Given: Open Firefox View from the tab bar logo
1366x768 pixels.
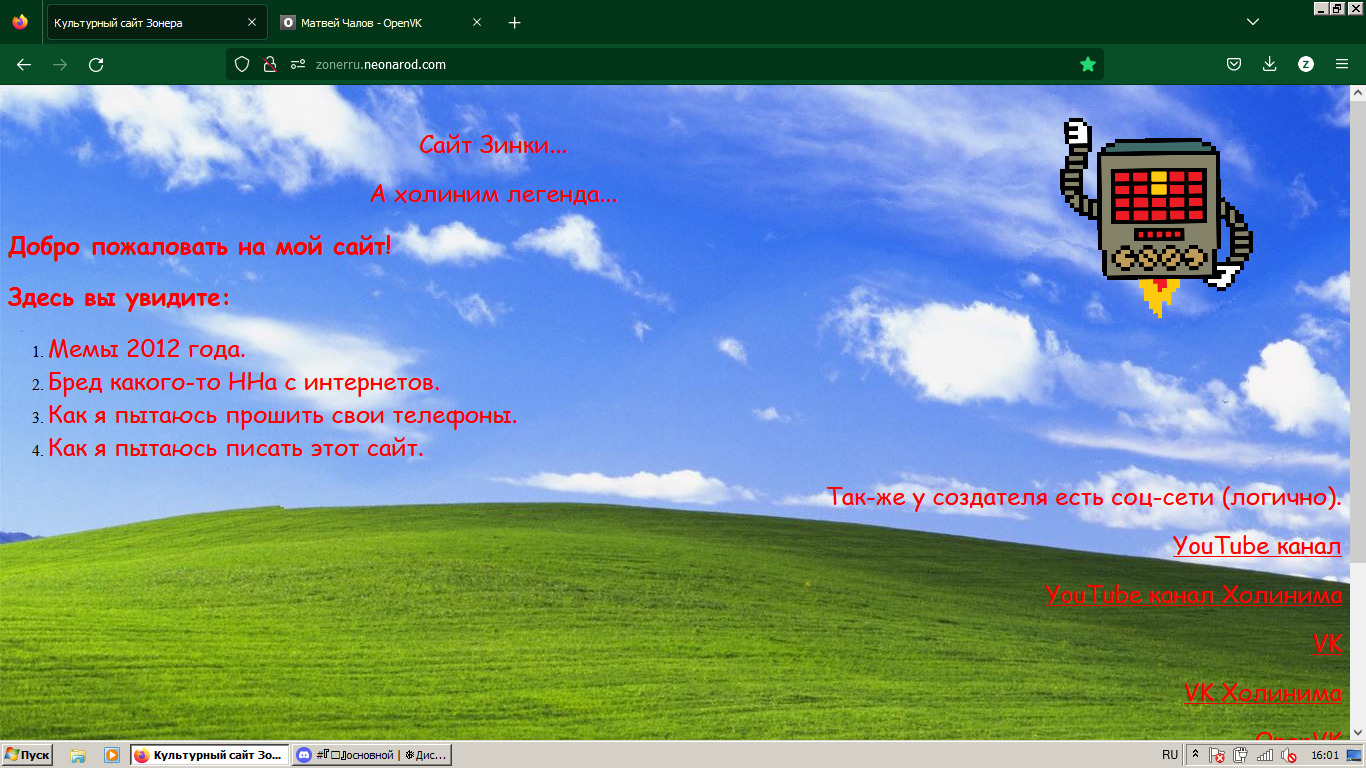Looking at the screenshot, I should click(x=20, y=22).
